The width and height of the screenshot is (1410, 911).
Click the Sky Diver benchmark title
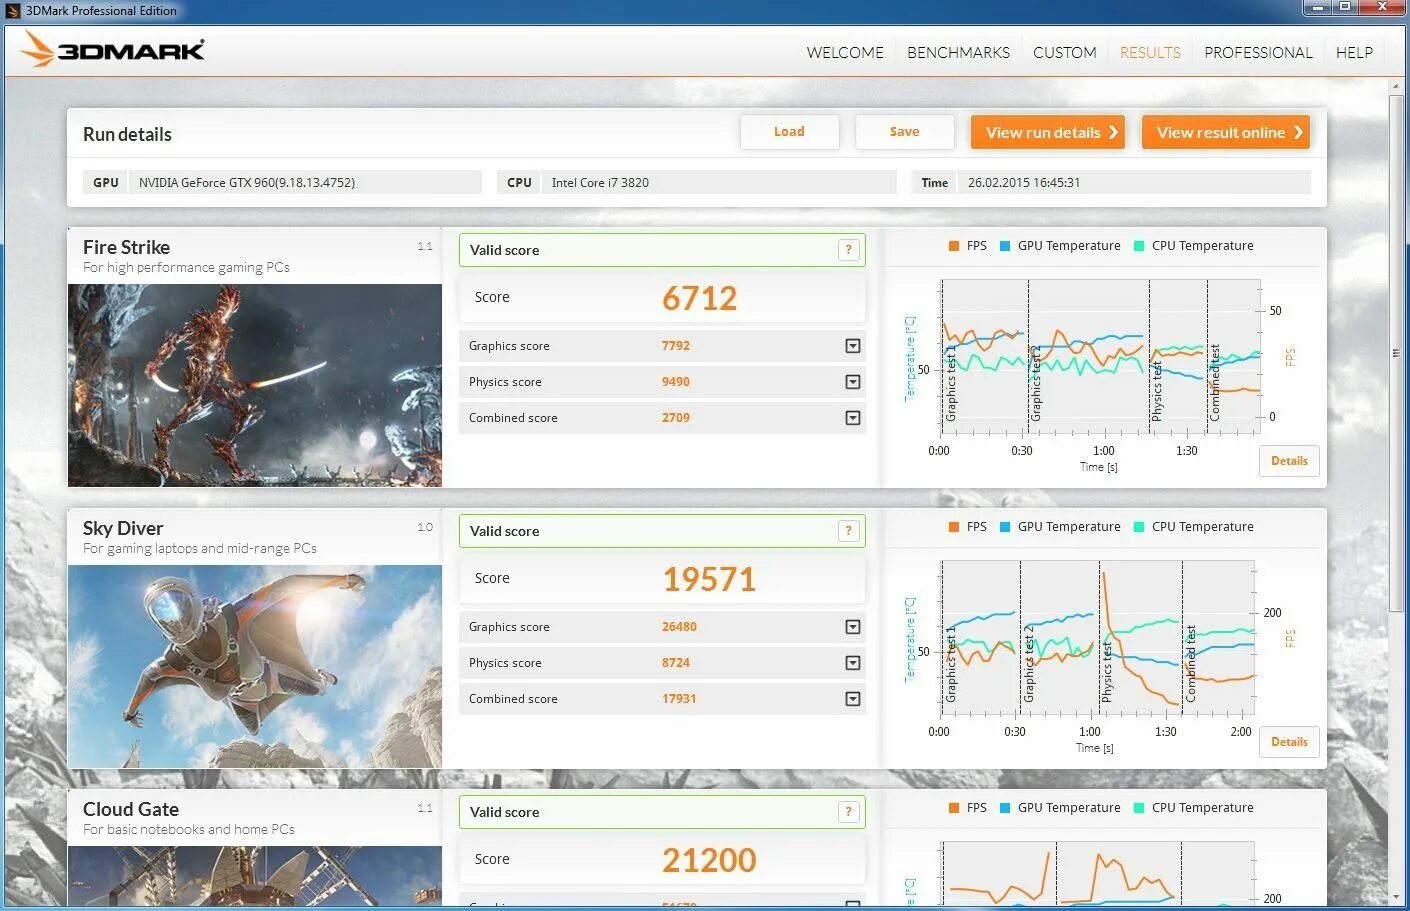point(123,528)
